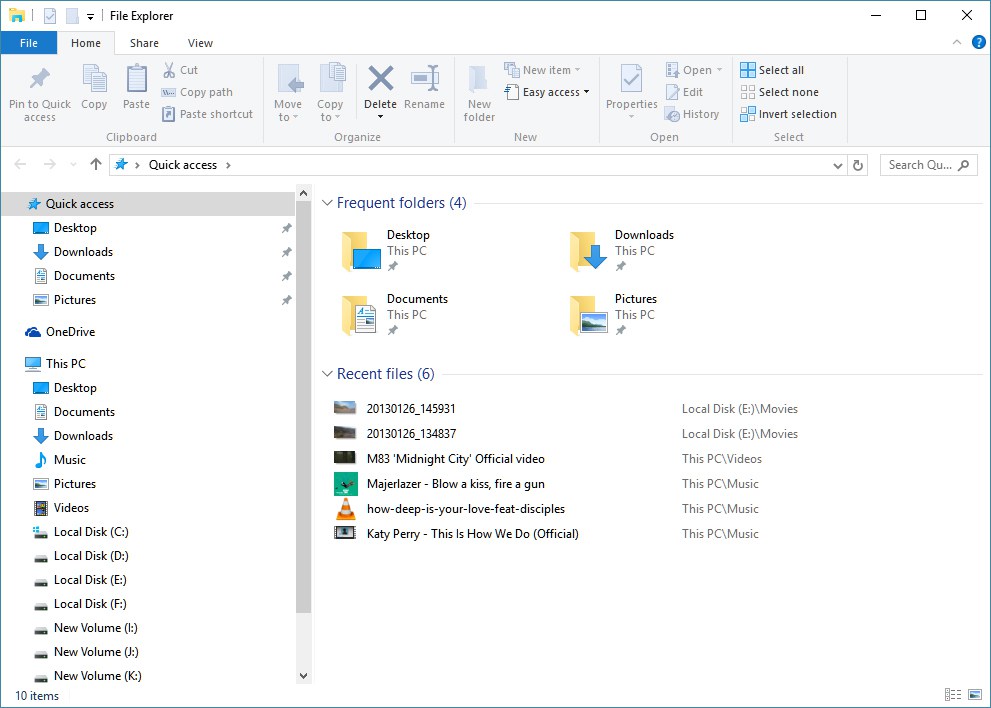Click the Paste clipboard icon
The height and width of the screenshot is (708, 991).
pyautogui.click(x=136, y=78)
